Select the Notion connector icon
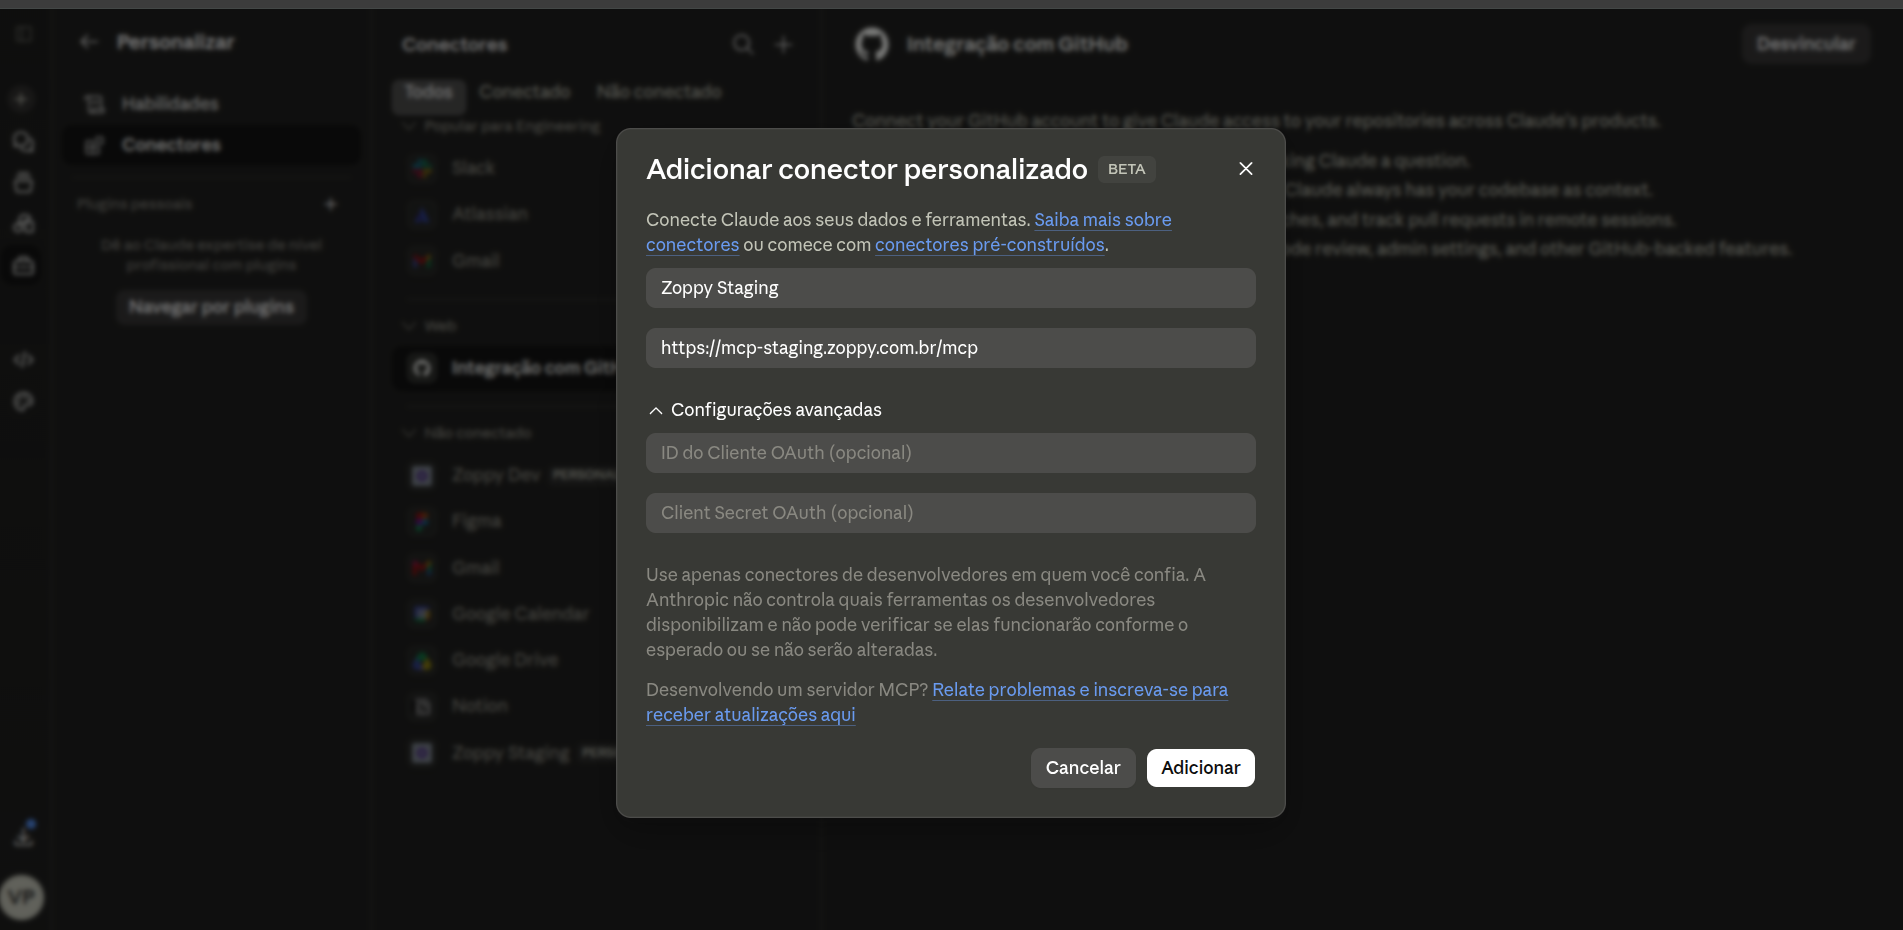Image resolution: width=1903 pixels, height=930 pixels. click(x=423, y=706)
